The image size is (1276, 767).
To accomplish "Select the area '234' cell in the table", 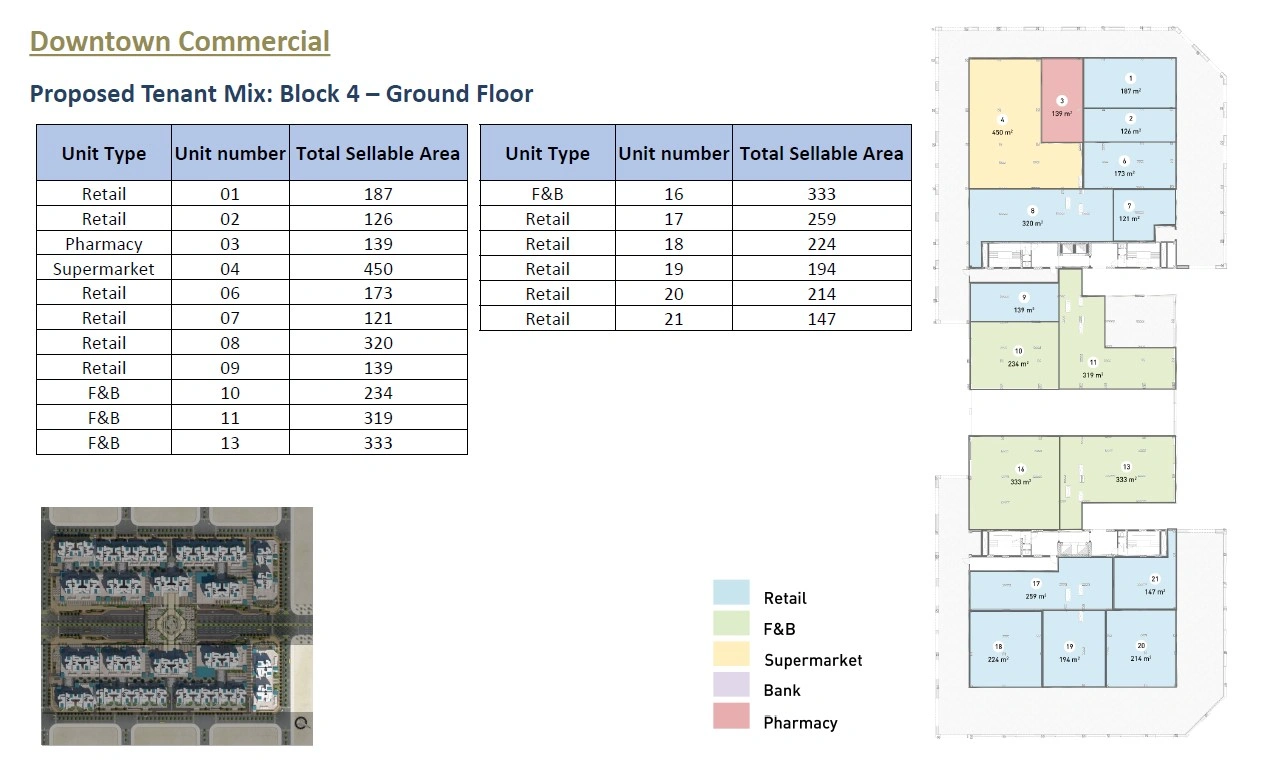I will 378,393.
